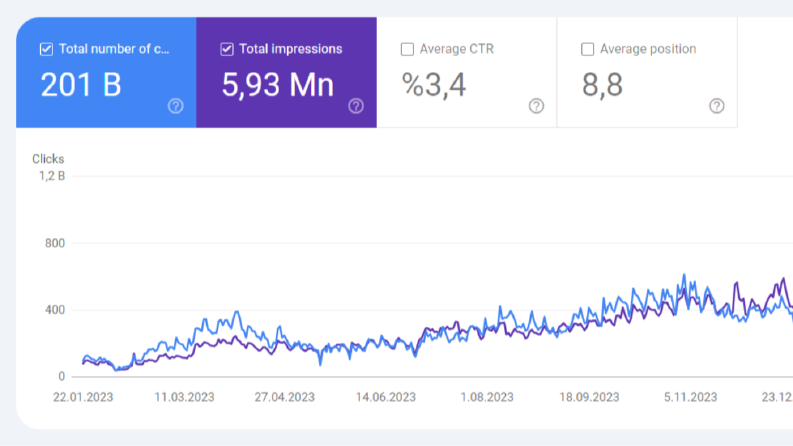
Task: Click the 18.09.2023 date on chart axis
Action: point(589,397)
